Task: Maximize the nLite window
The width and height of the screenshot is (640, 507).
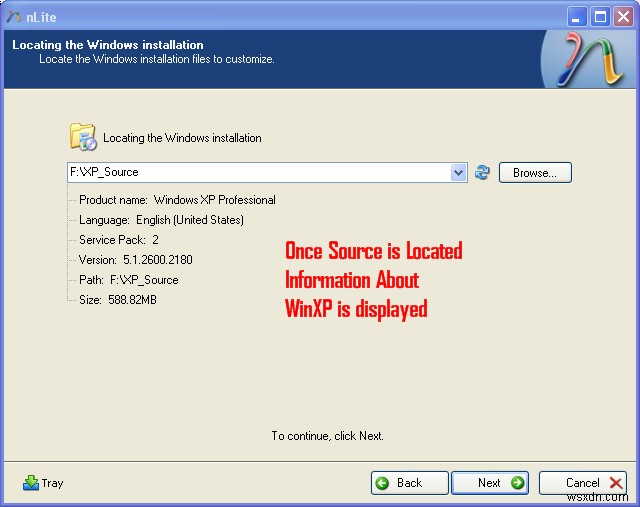Action: click(600, 17)
